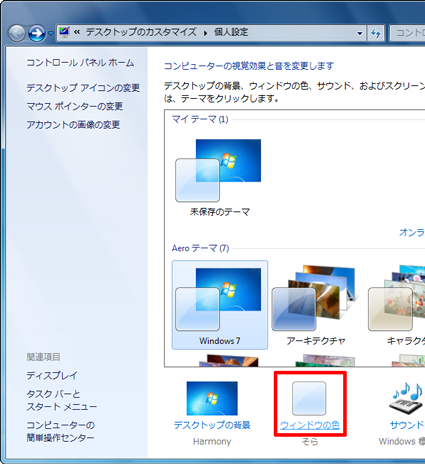Expand the address bar history dropdown
This screenshot has height=464, width=425.
point(359,33)
